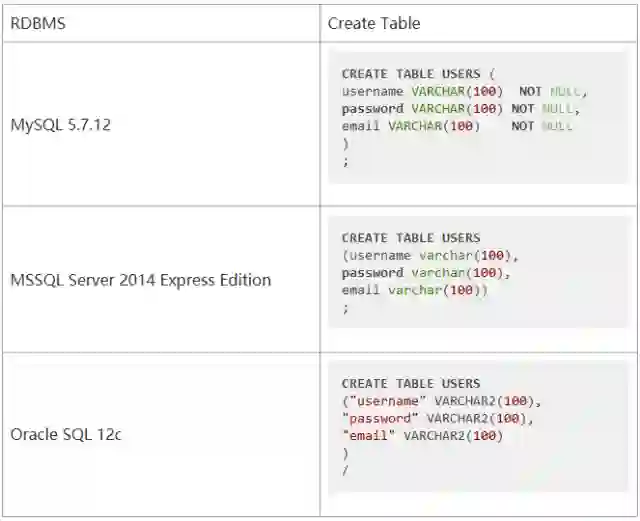
Task: Select the Oracle SQL 12c row label
Action: pyautogui.click(x=65, y=435)
